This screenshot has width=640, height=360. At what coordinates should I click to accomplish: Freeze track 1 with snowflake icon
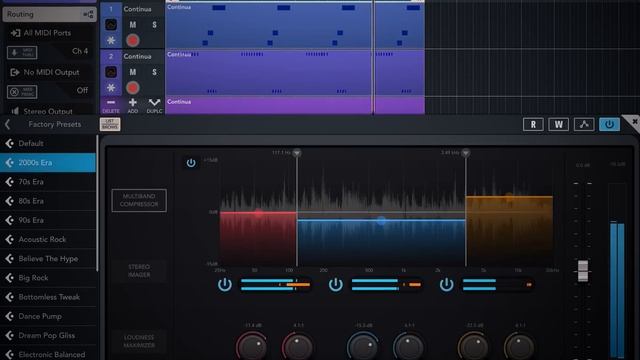[111, 40]
